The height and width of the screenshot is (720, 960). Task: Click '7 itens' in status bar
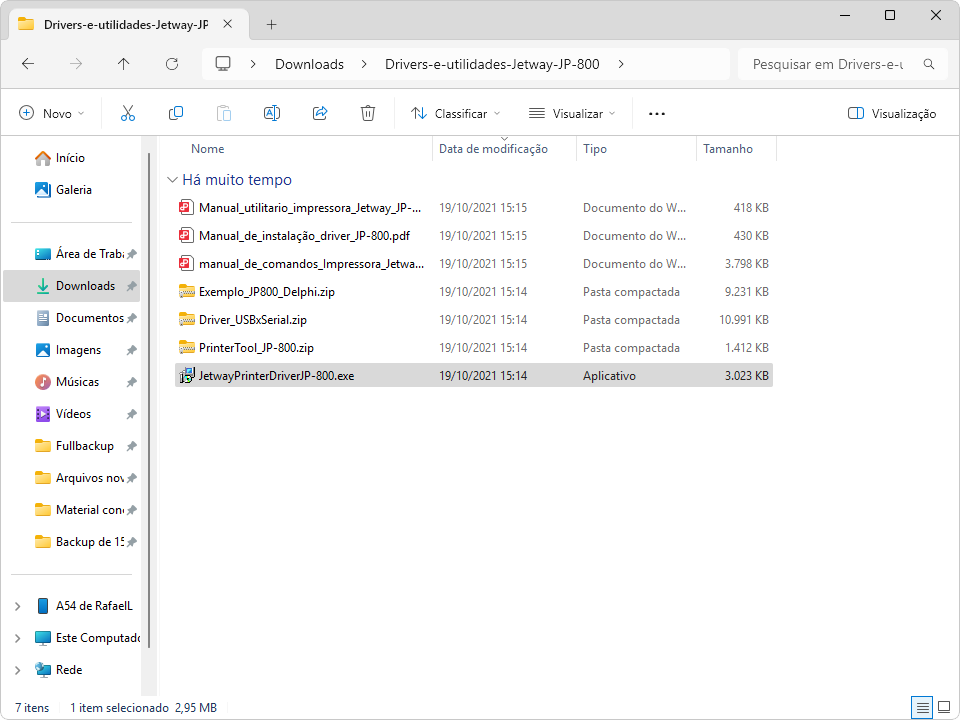[32, 708]
